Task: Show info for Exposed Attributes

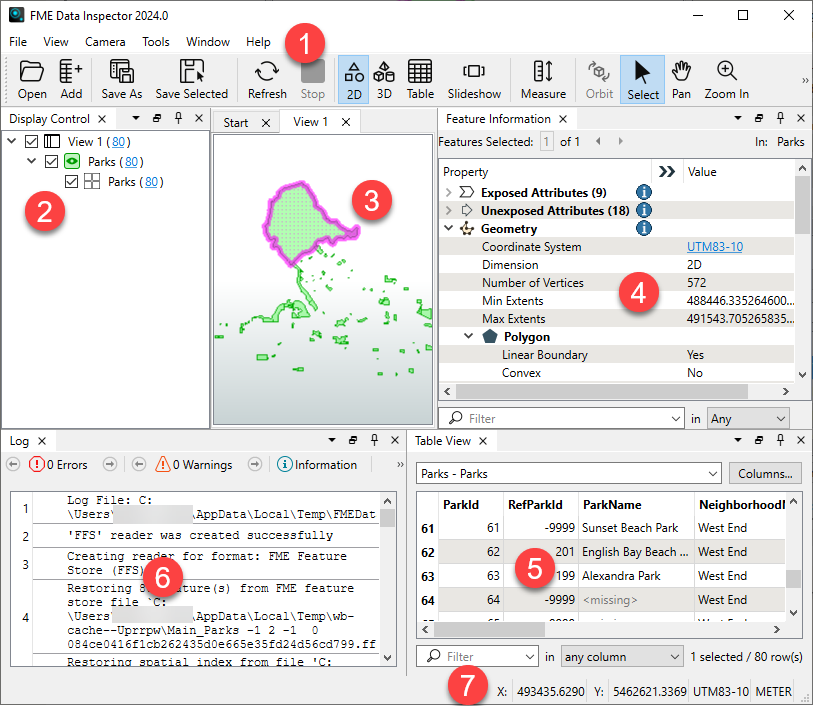Action: click(643, 192)
